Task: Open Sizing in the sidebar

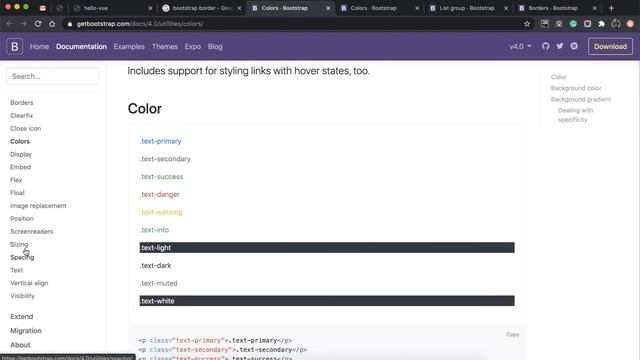Action: click(x=19, y=244)
